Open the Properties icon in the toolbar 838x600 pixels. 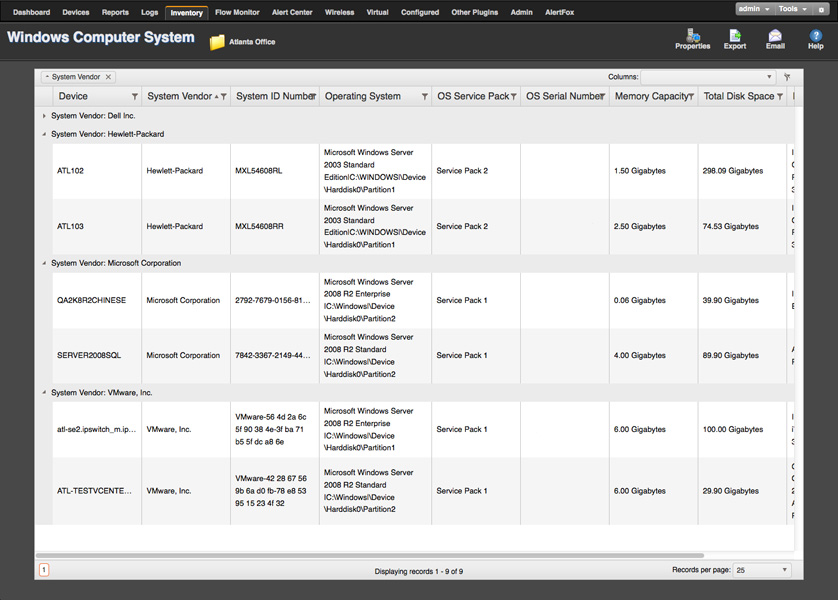(x=692, y=38)
